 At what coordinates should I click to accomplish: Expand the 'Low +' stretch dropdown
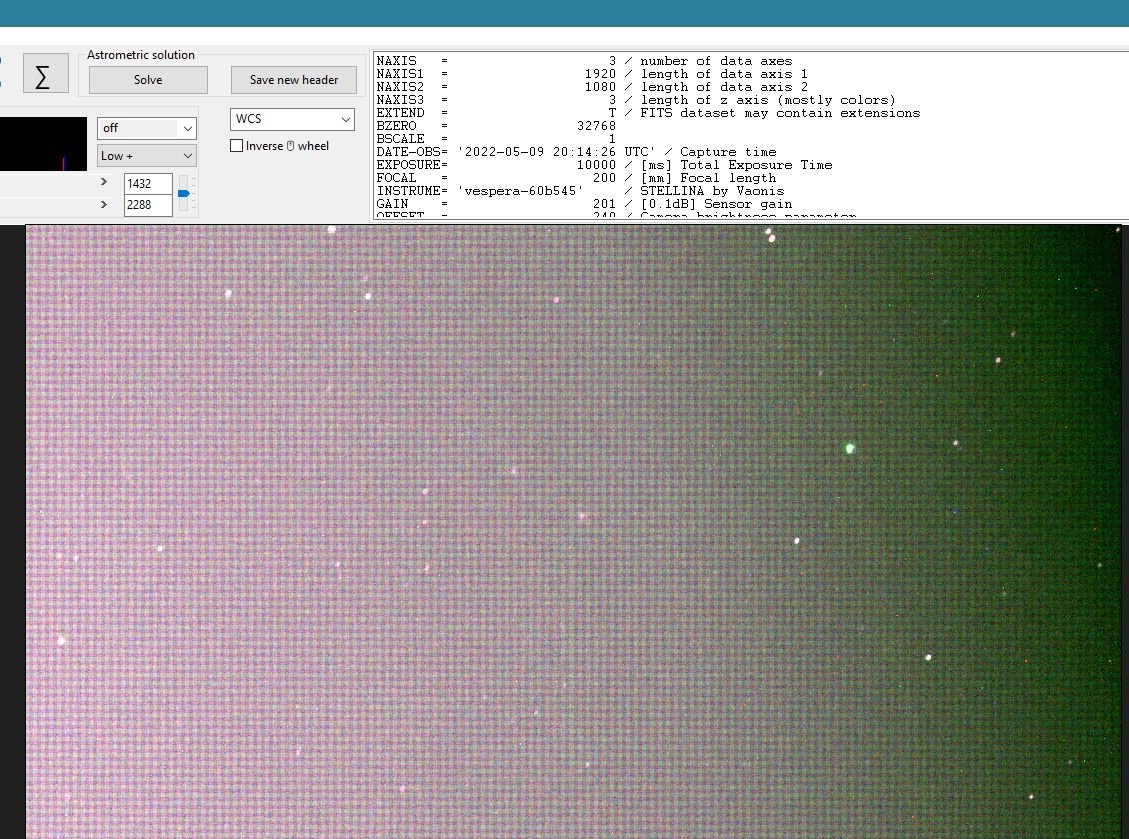pyautogui.click(x=147, y=156)
